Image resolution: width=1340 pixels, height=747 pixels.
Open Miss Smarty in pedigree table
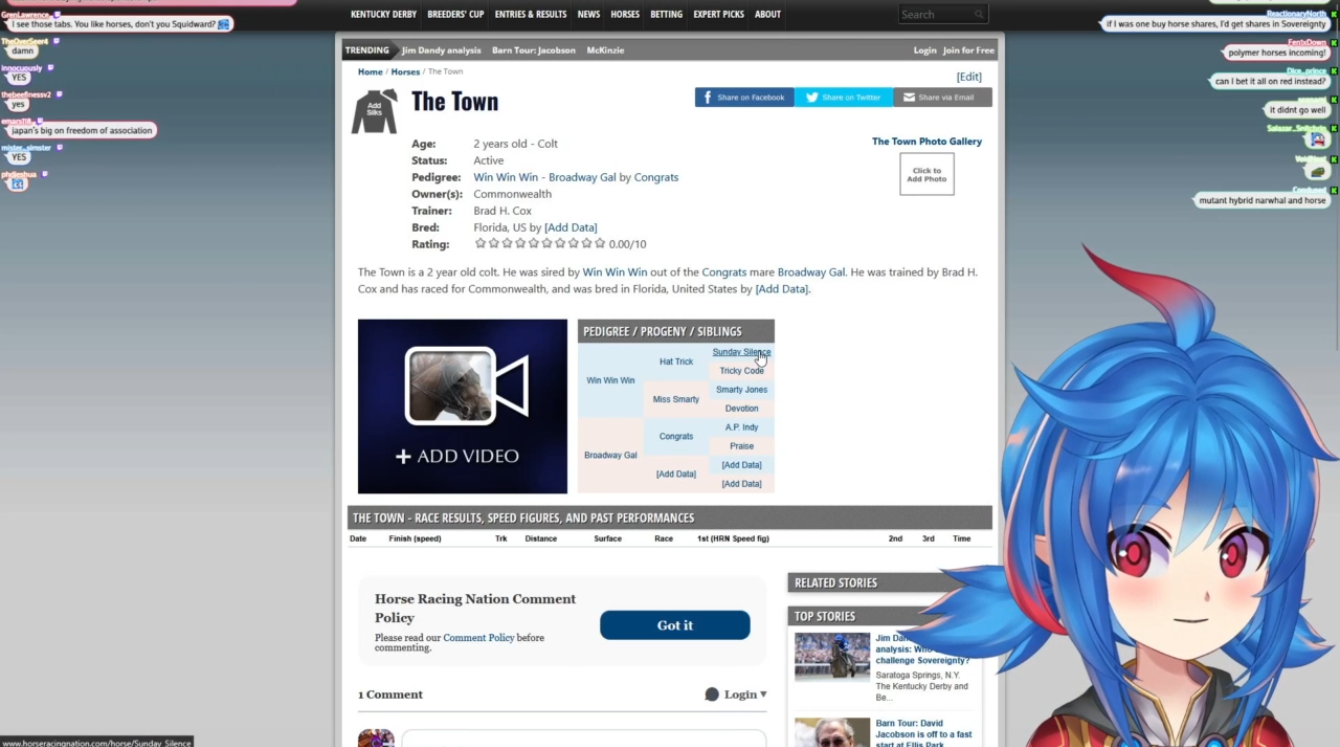coord(676,399)
